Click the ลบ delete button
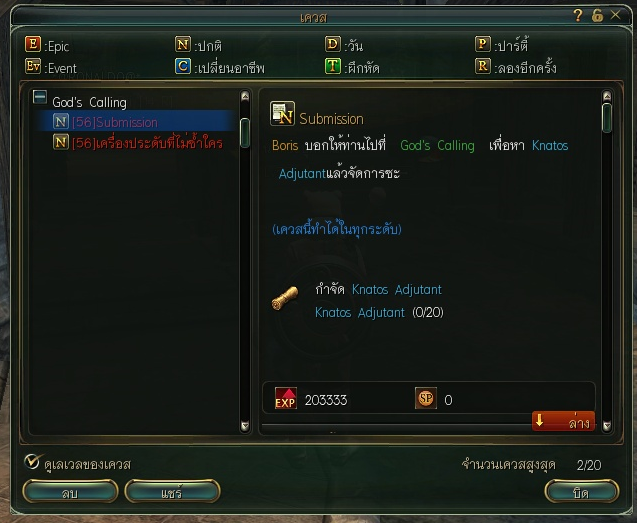Viewport: 637px width, 523px height. click(x=70, y=492)
